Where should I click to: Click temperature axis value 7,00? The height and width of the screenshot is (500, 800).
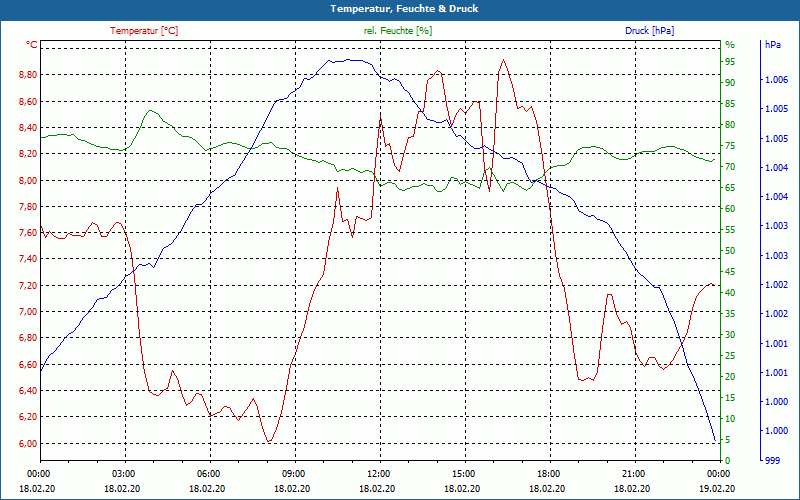pyautogui.click(x=28, y=312)
